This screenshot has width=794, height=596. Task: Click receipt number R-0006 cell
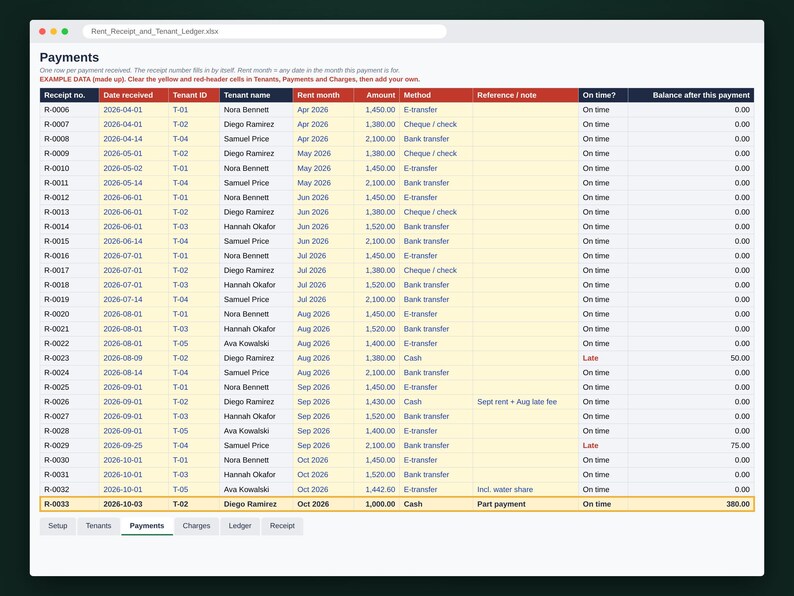[x=69, y=110]
